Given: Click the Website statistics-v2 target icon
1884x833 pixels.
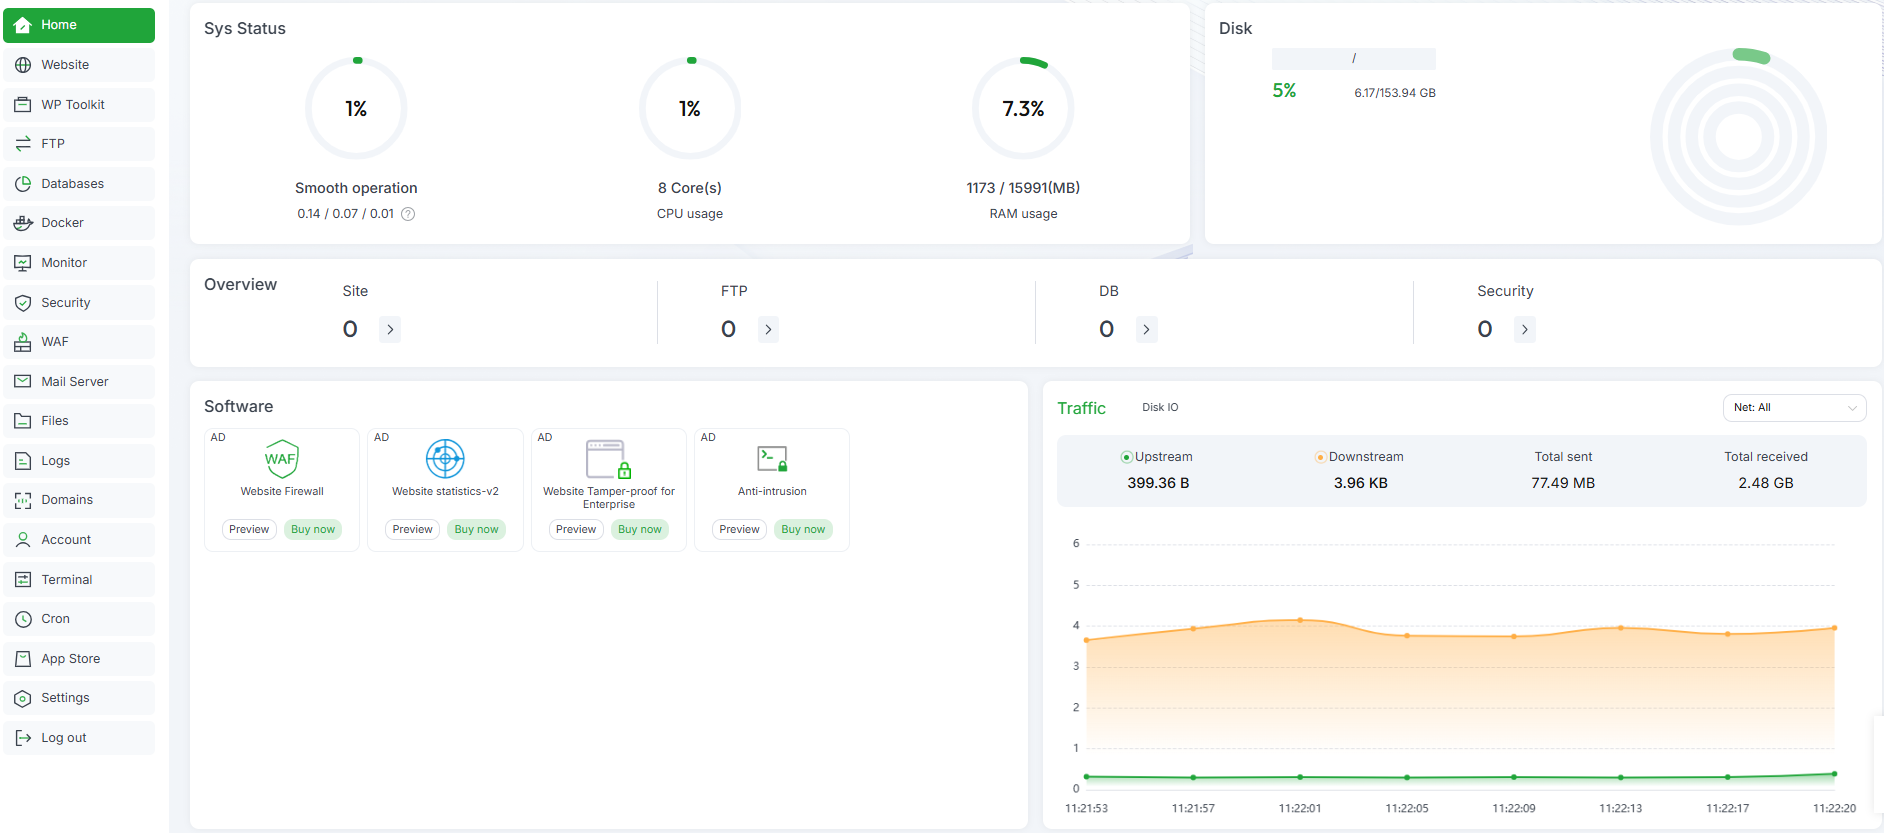Looking at the screenshot, I should (445, 459).
